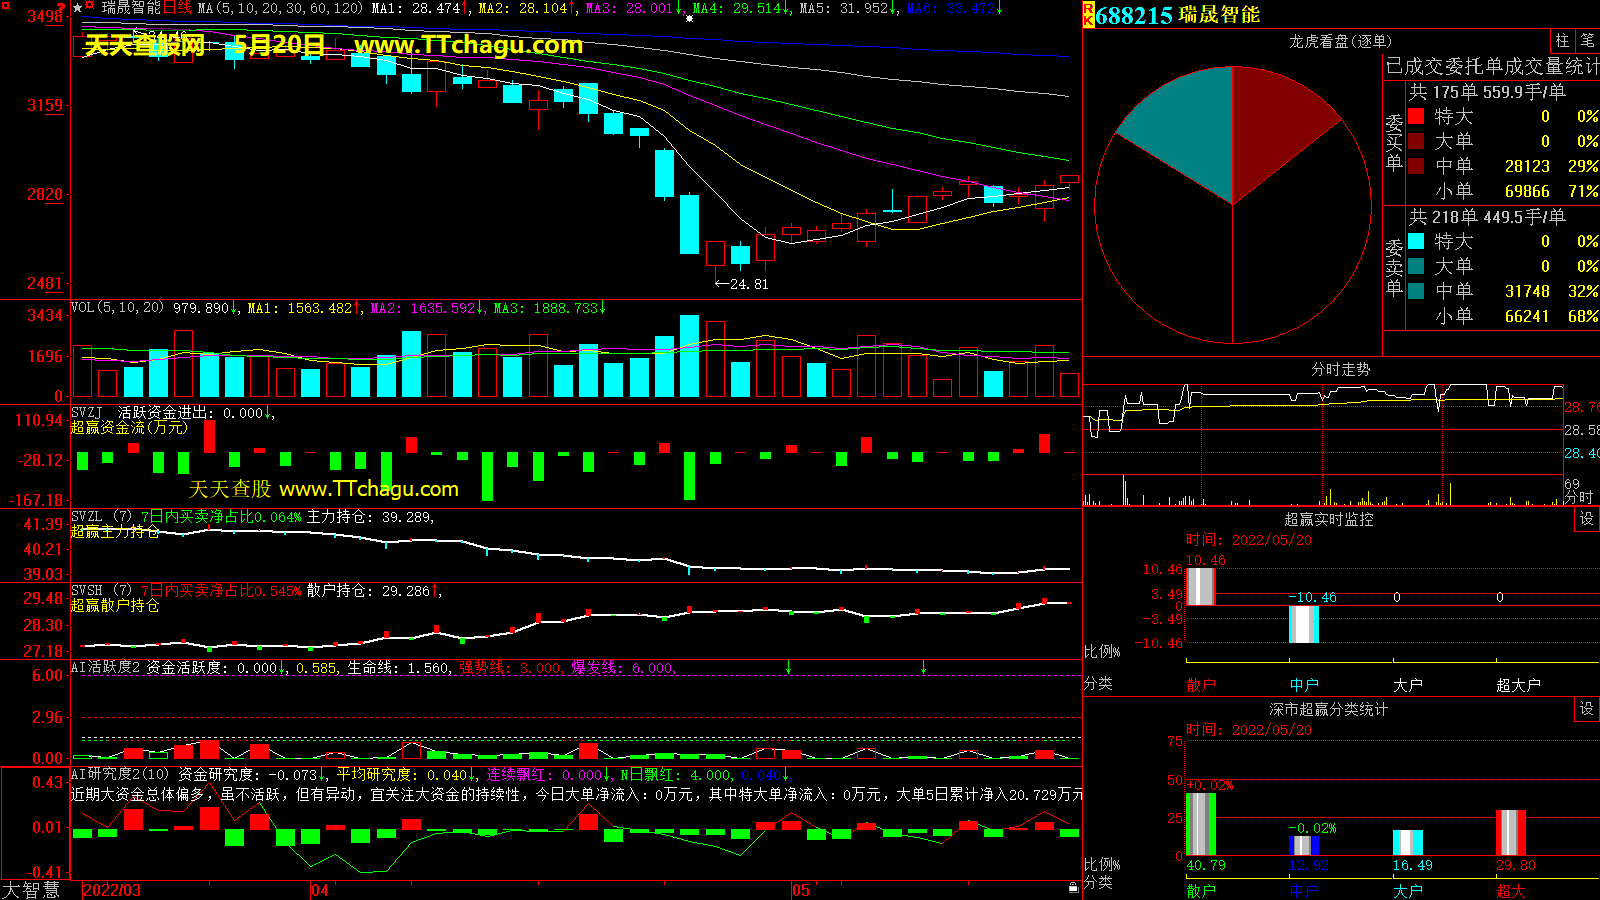
Task: Click the 05 month marker on time axis
Action: [801, 890]
